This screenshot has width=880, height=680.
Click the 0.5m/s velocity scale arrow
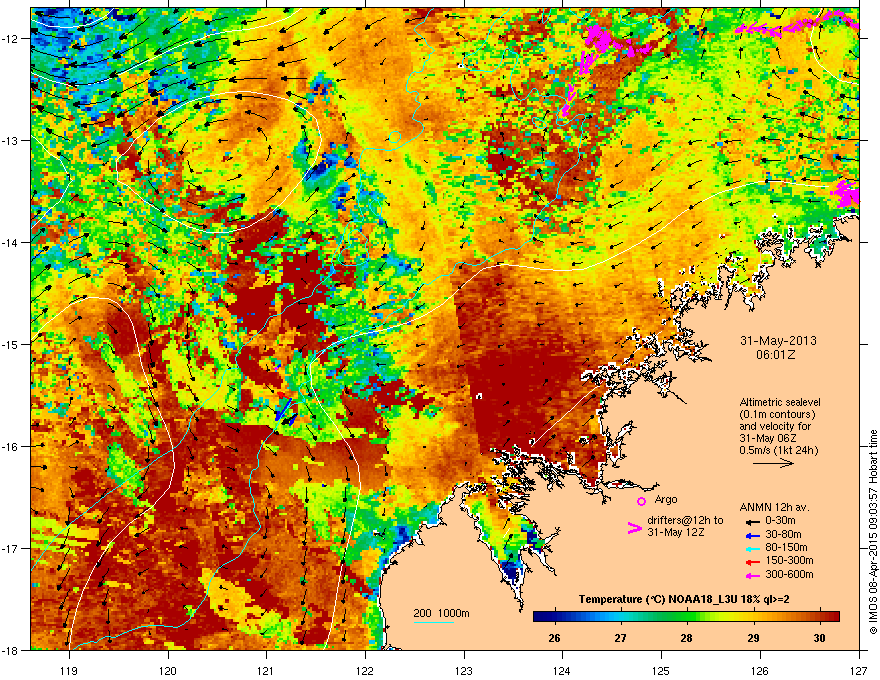click(x=773, y=463)
